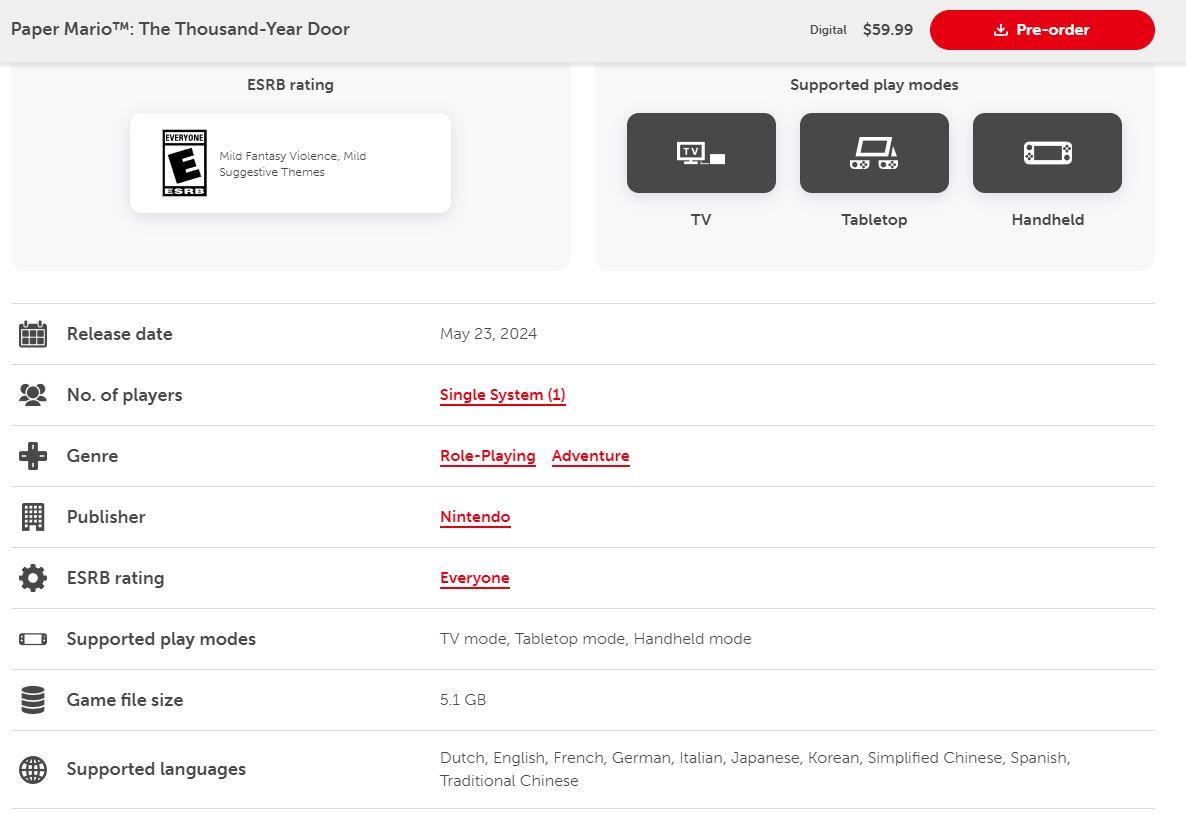This screenshot has width=1186, height=825.
Task: Open the Adventure genre link
Action: (x=591, y=456)
